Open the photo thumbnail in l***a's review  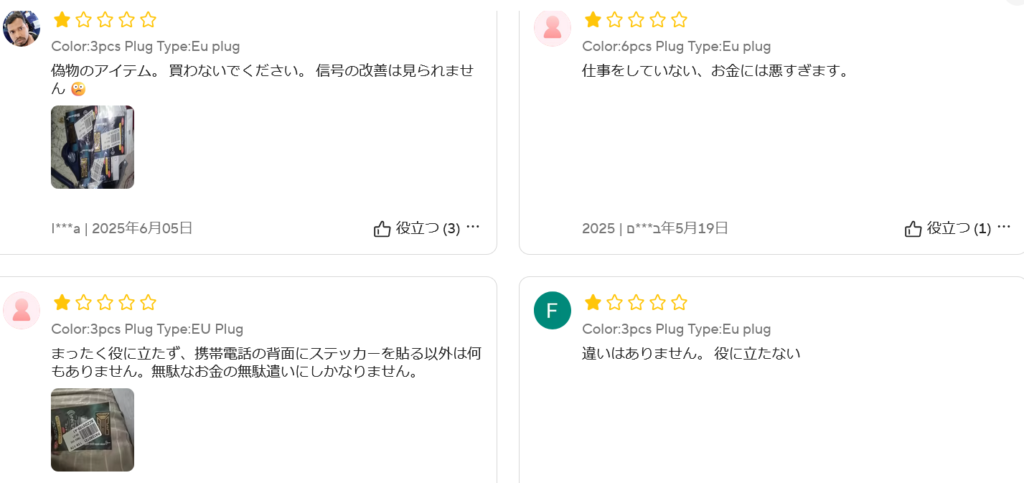[92, 147]
